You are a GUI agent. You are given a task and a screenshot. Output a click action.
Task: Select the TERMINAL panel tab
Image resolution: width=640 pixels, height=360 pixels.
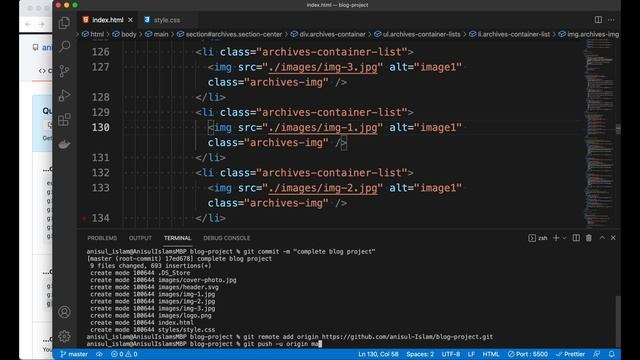click(x=178, y=238)
